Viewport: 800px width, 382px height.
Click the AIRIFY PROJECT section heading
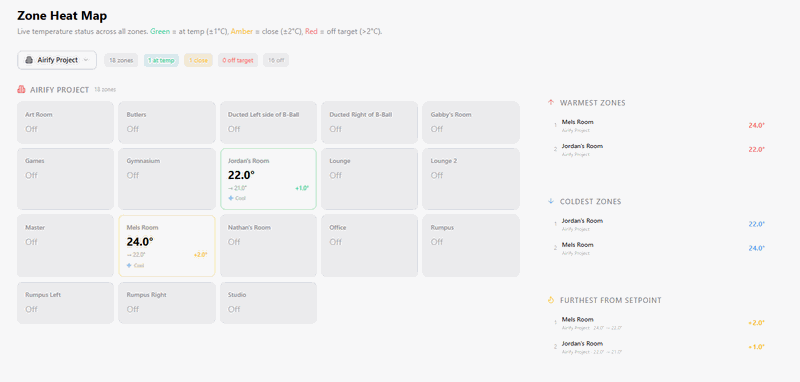pyautogui.click(x=60, y=90)
